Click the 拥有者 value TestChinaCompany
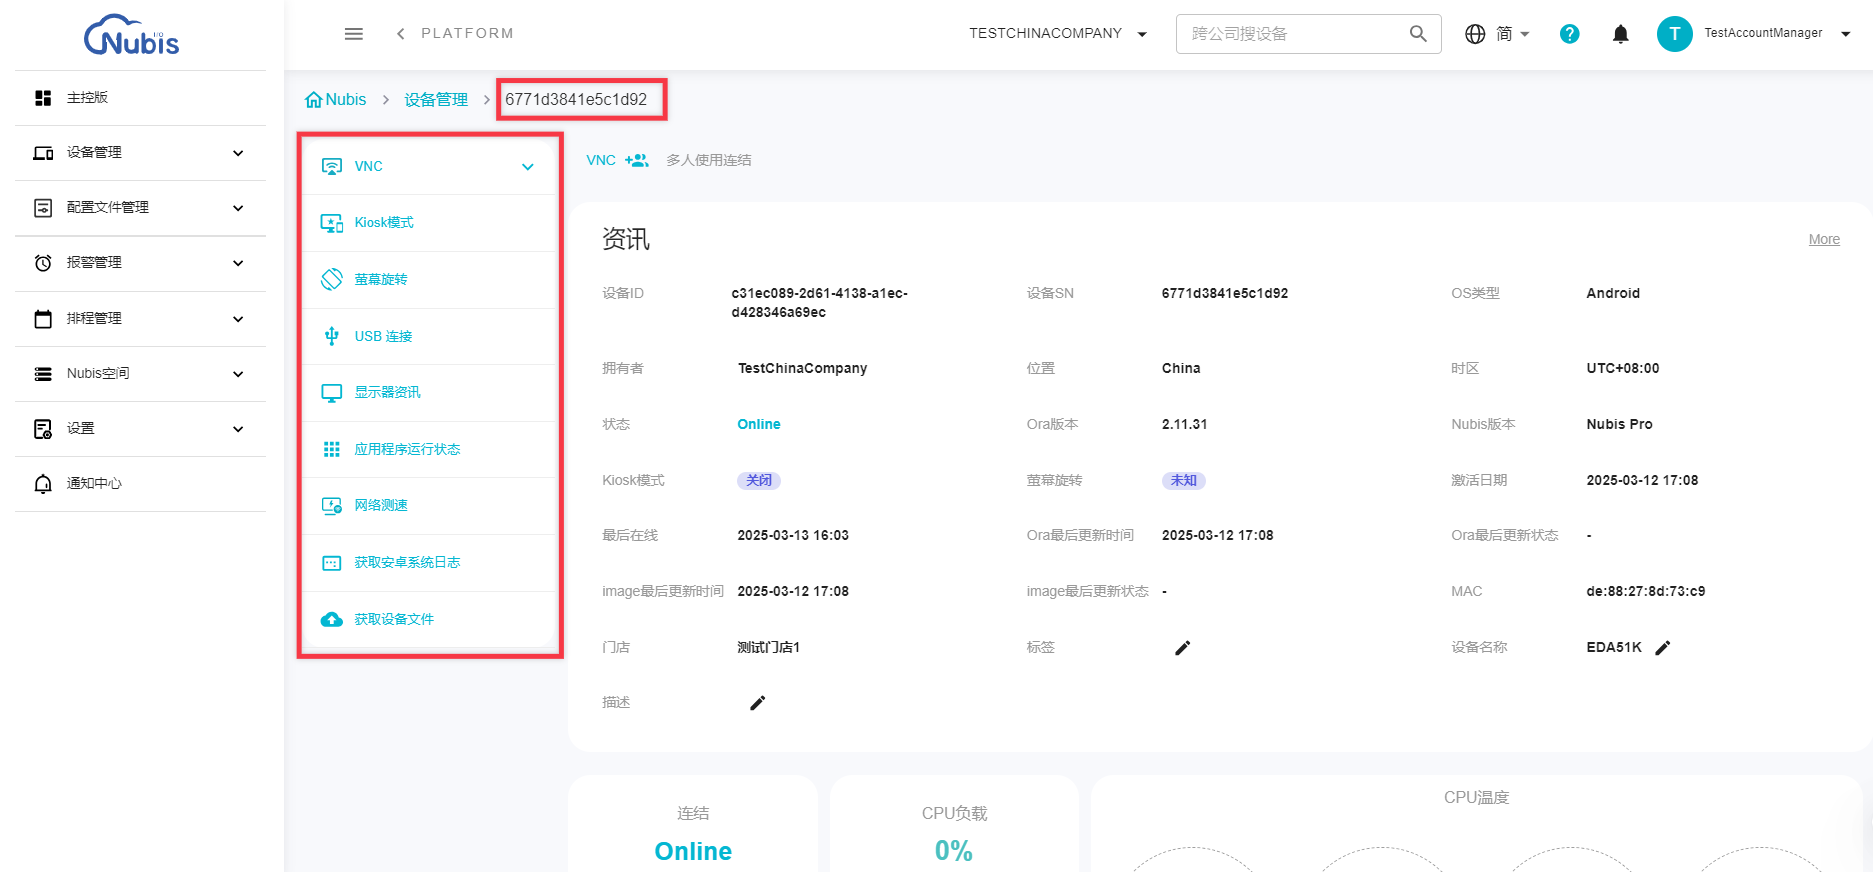Image resolution: width=1873 pixels, height=872 pixels. click(803, 369)
